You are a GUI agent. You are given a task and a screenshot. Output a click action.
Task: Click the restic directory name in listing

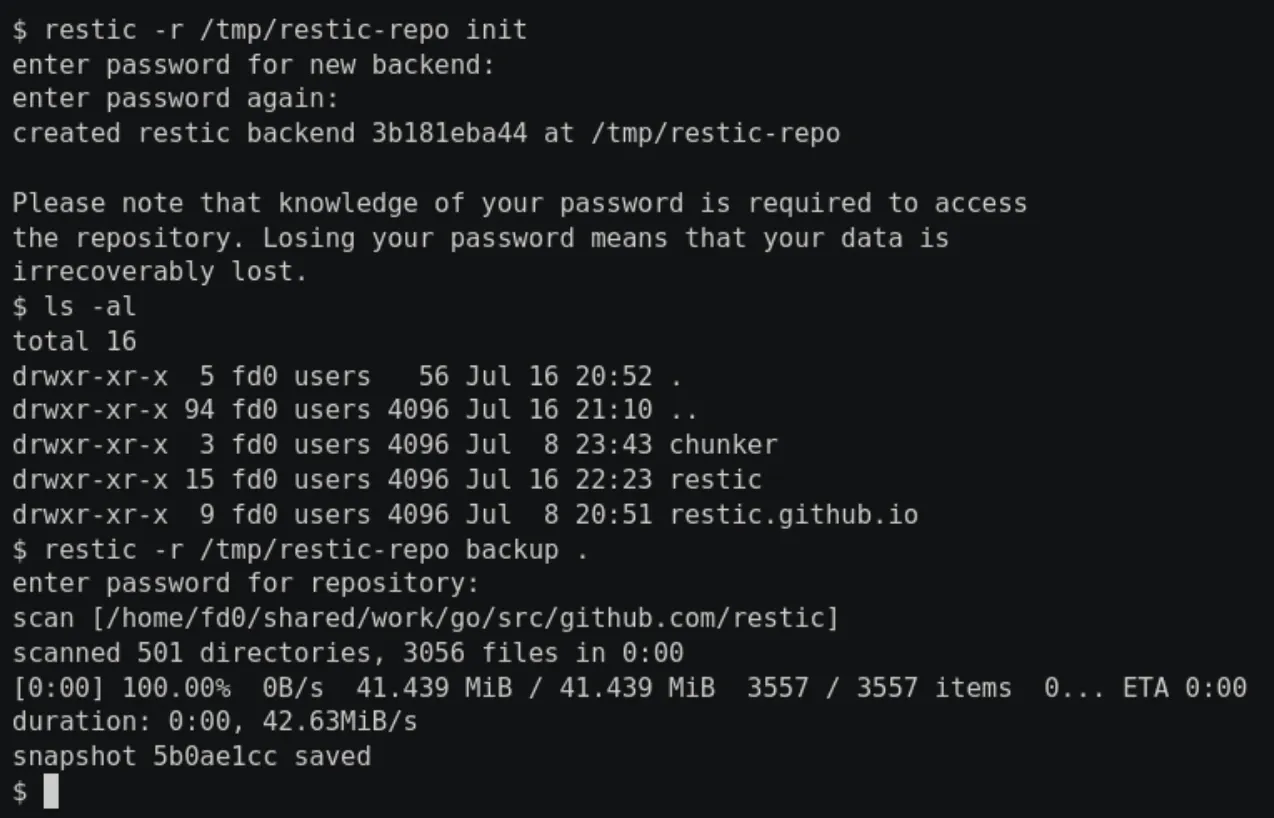click(x=715, y=479)
